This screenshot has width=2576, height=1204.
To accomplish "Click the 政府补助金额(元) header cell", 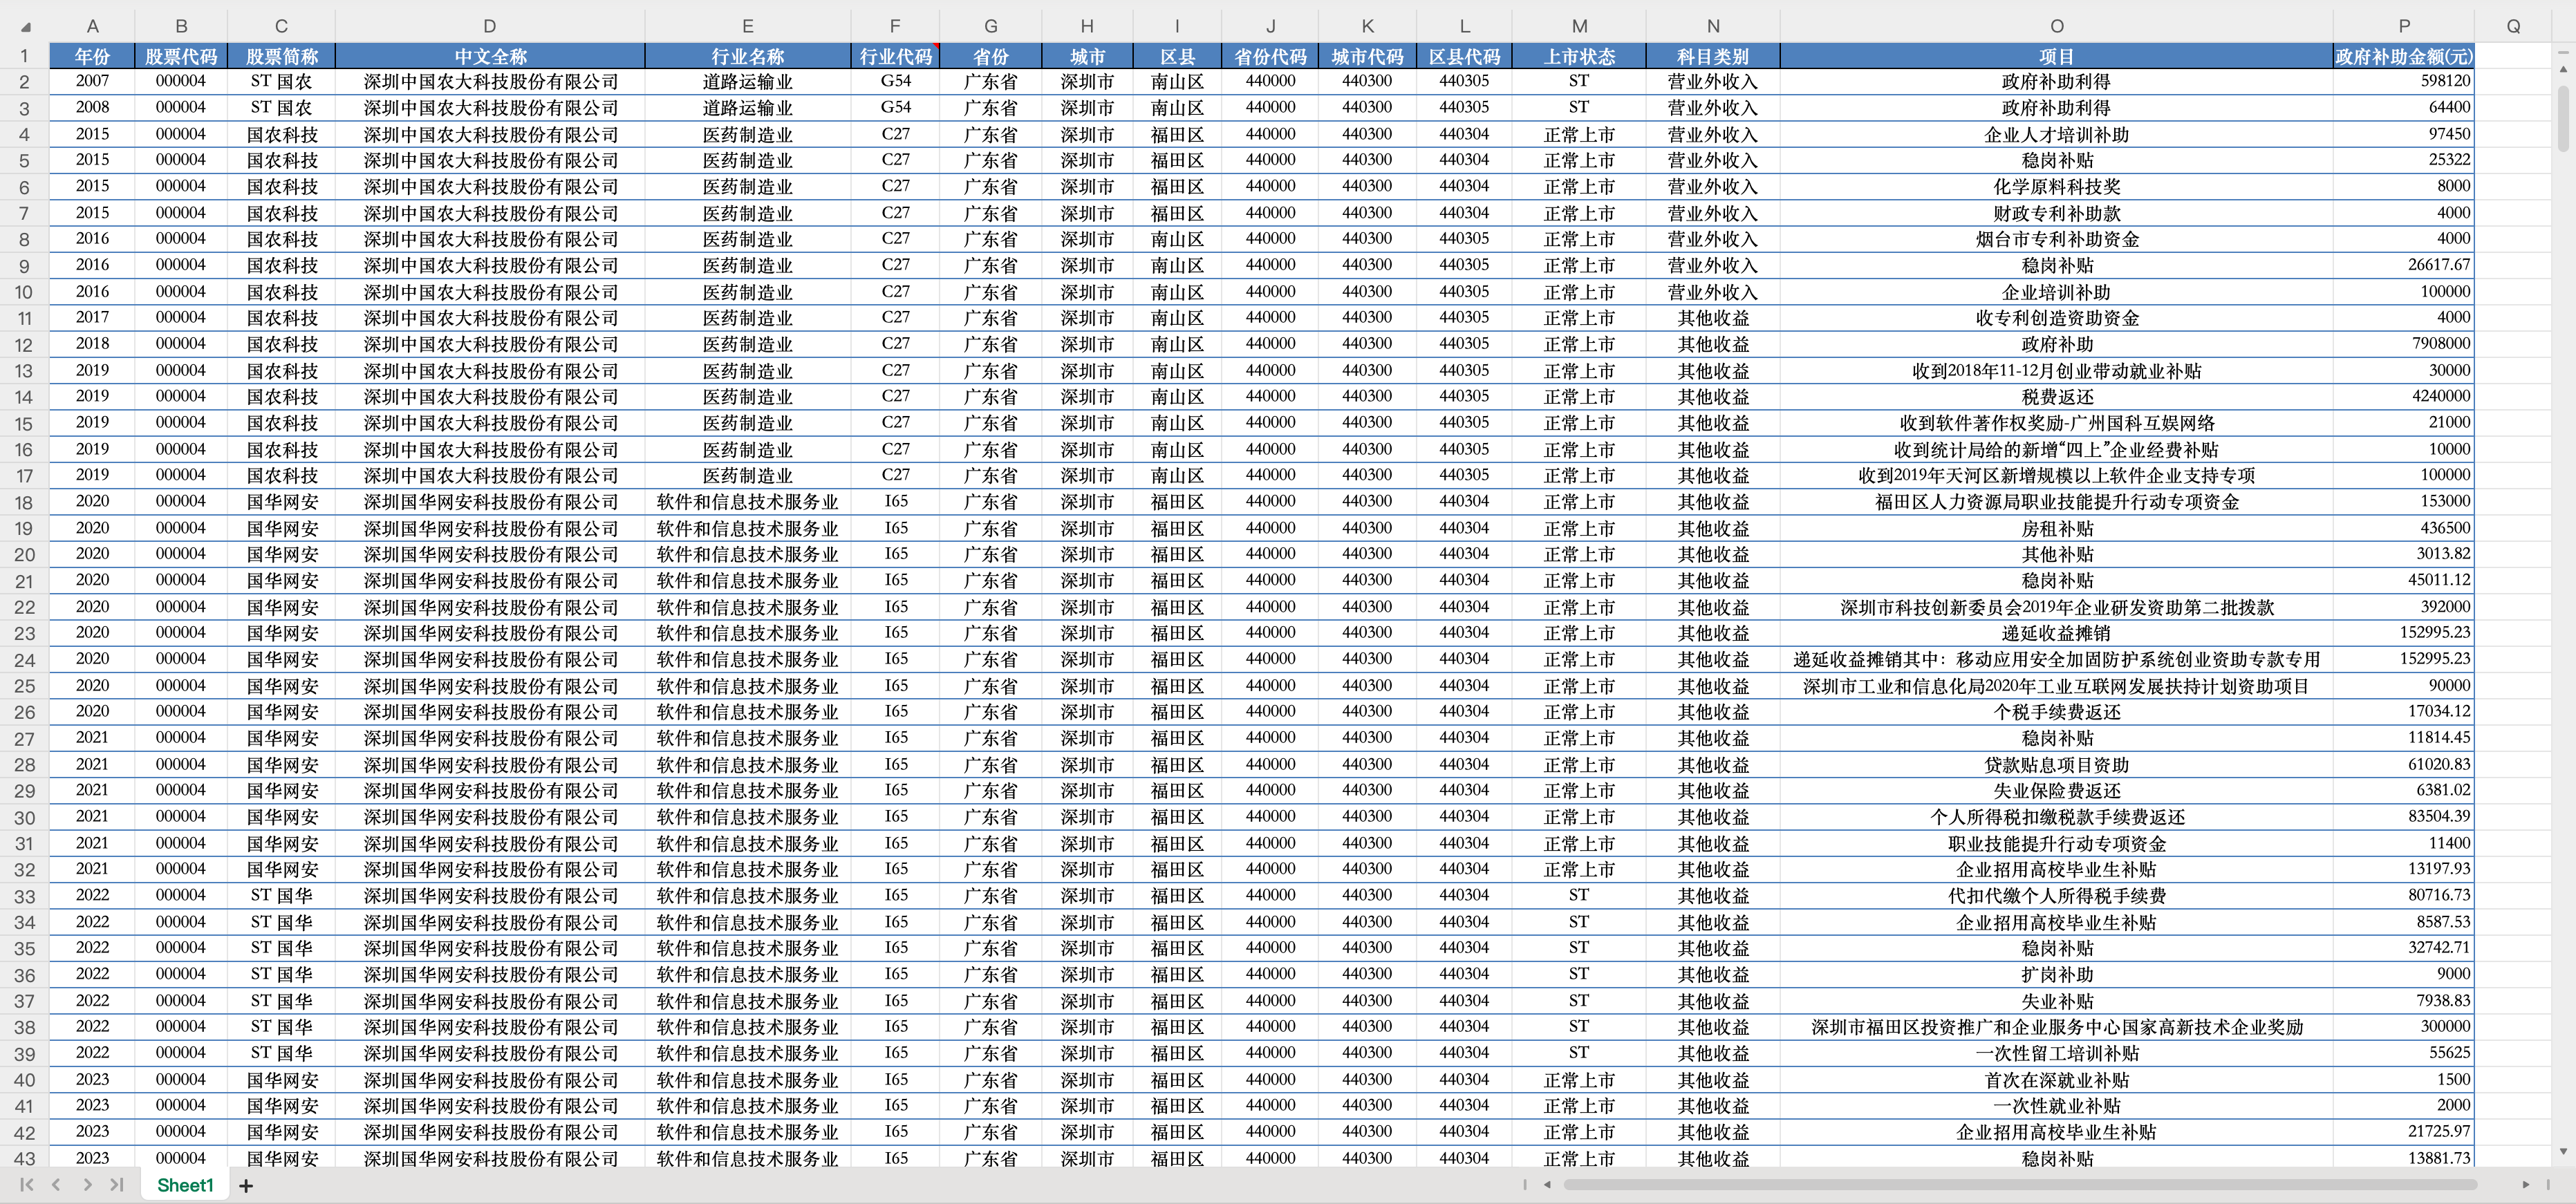I will tap(2403, 56).
